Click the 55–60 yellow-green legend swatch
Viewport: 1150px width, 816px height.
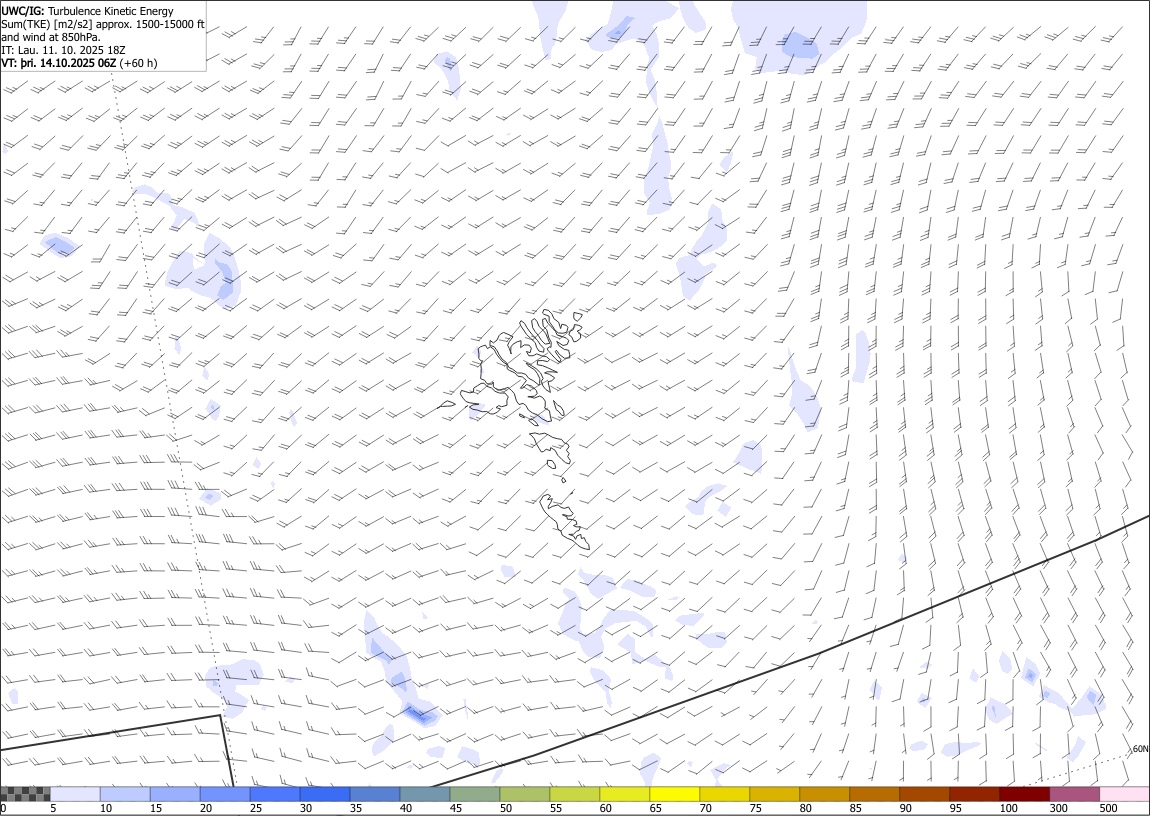tap(575, 794)
